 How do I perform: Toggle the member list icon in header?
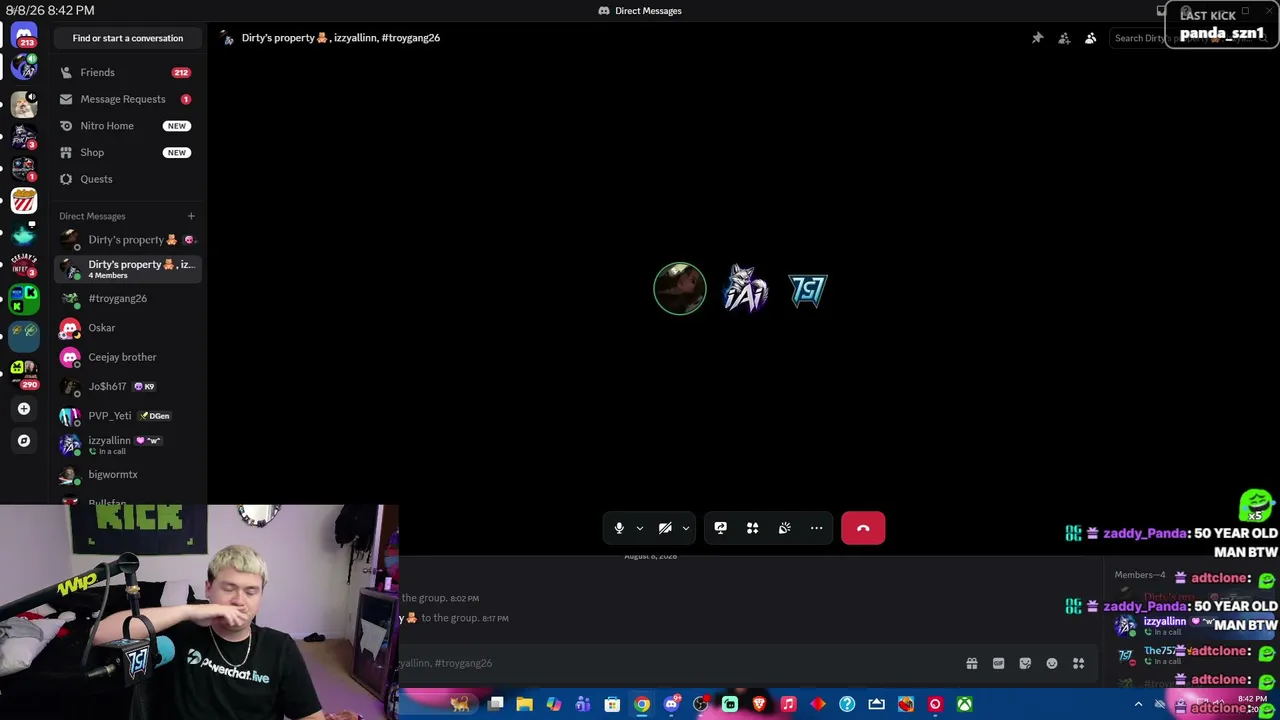click(1090, 38)
